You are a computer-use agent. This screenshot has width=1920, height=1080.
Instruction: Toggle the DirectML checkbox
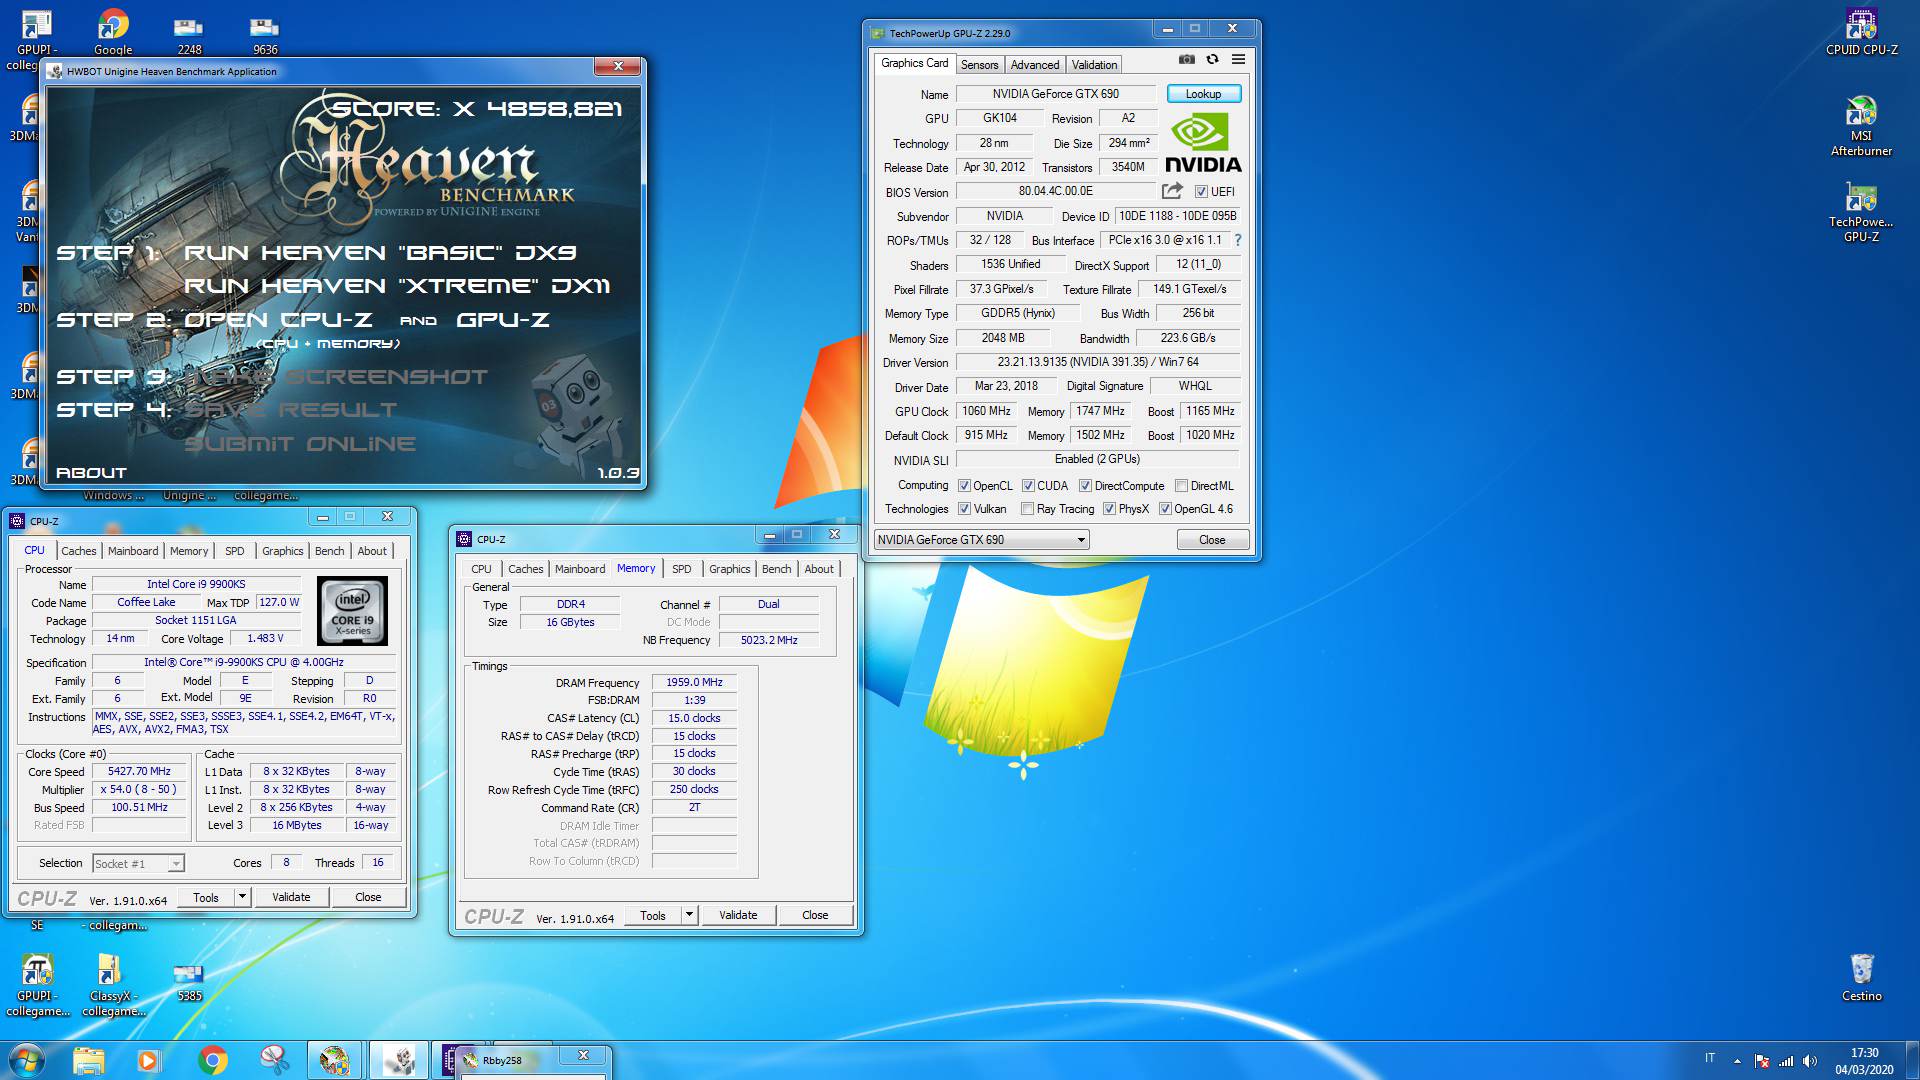1181,486
